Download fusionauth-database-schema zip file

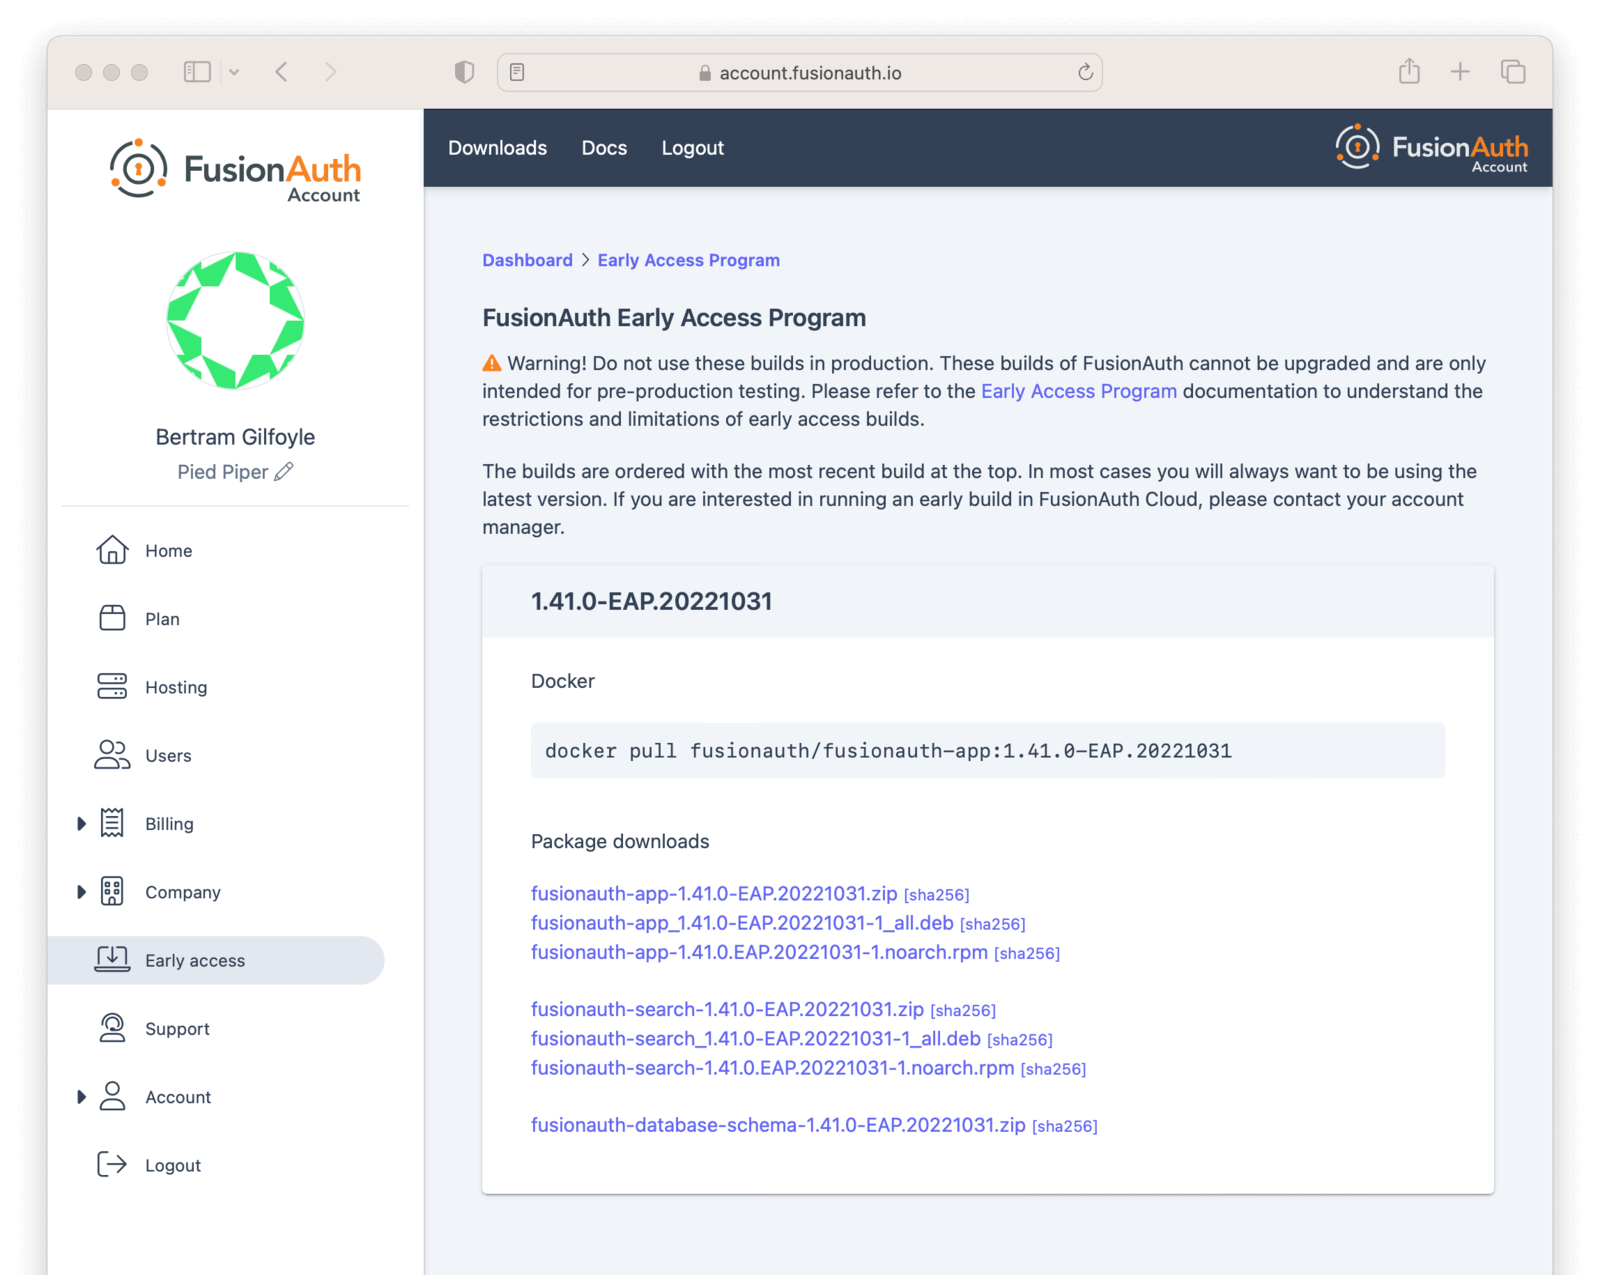pos(778,1125)
